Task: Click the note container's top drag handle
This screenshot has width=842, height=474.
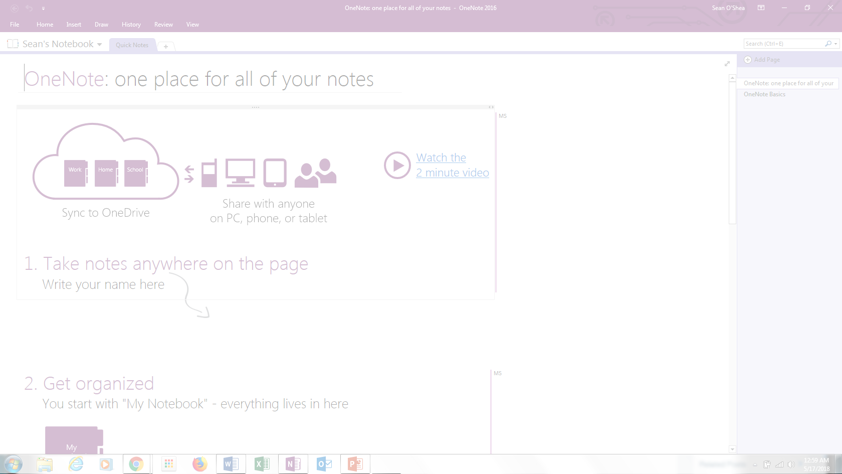Action: click(x=255, y=107)
